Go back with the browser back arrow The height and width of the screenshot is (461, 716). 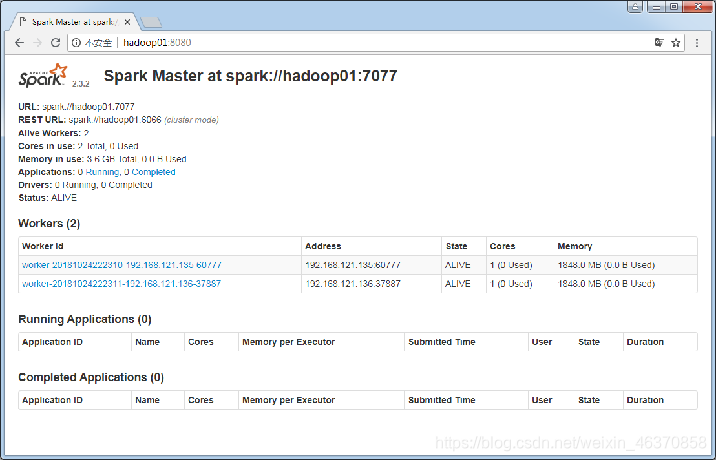click(x=19, y=42)
